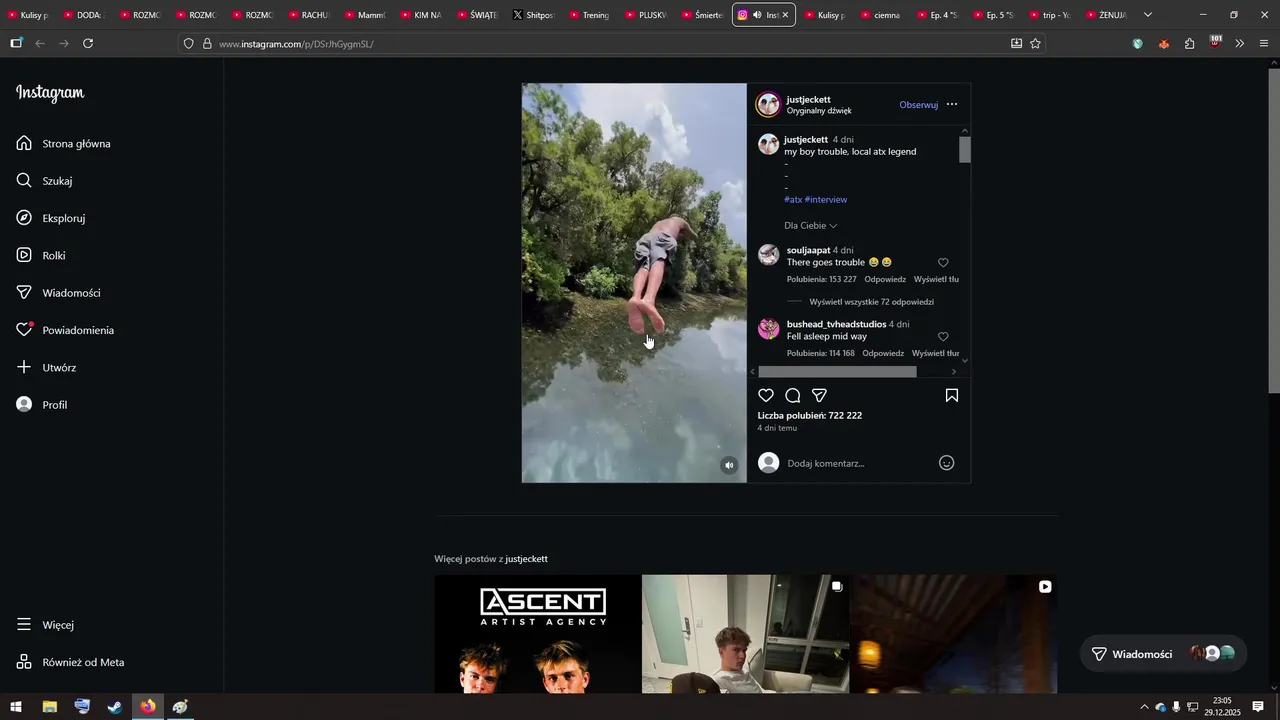Close the Instagram tab

tap(785, 15)
